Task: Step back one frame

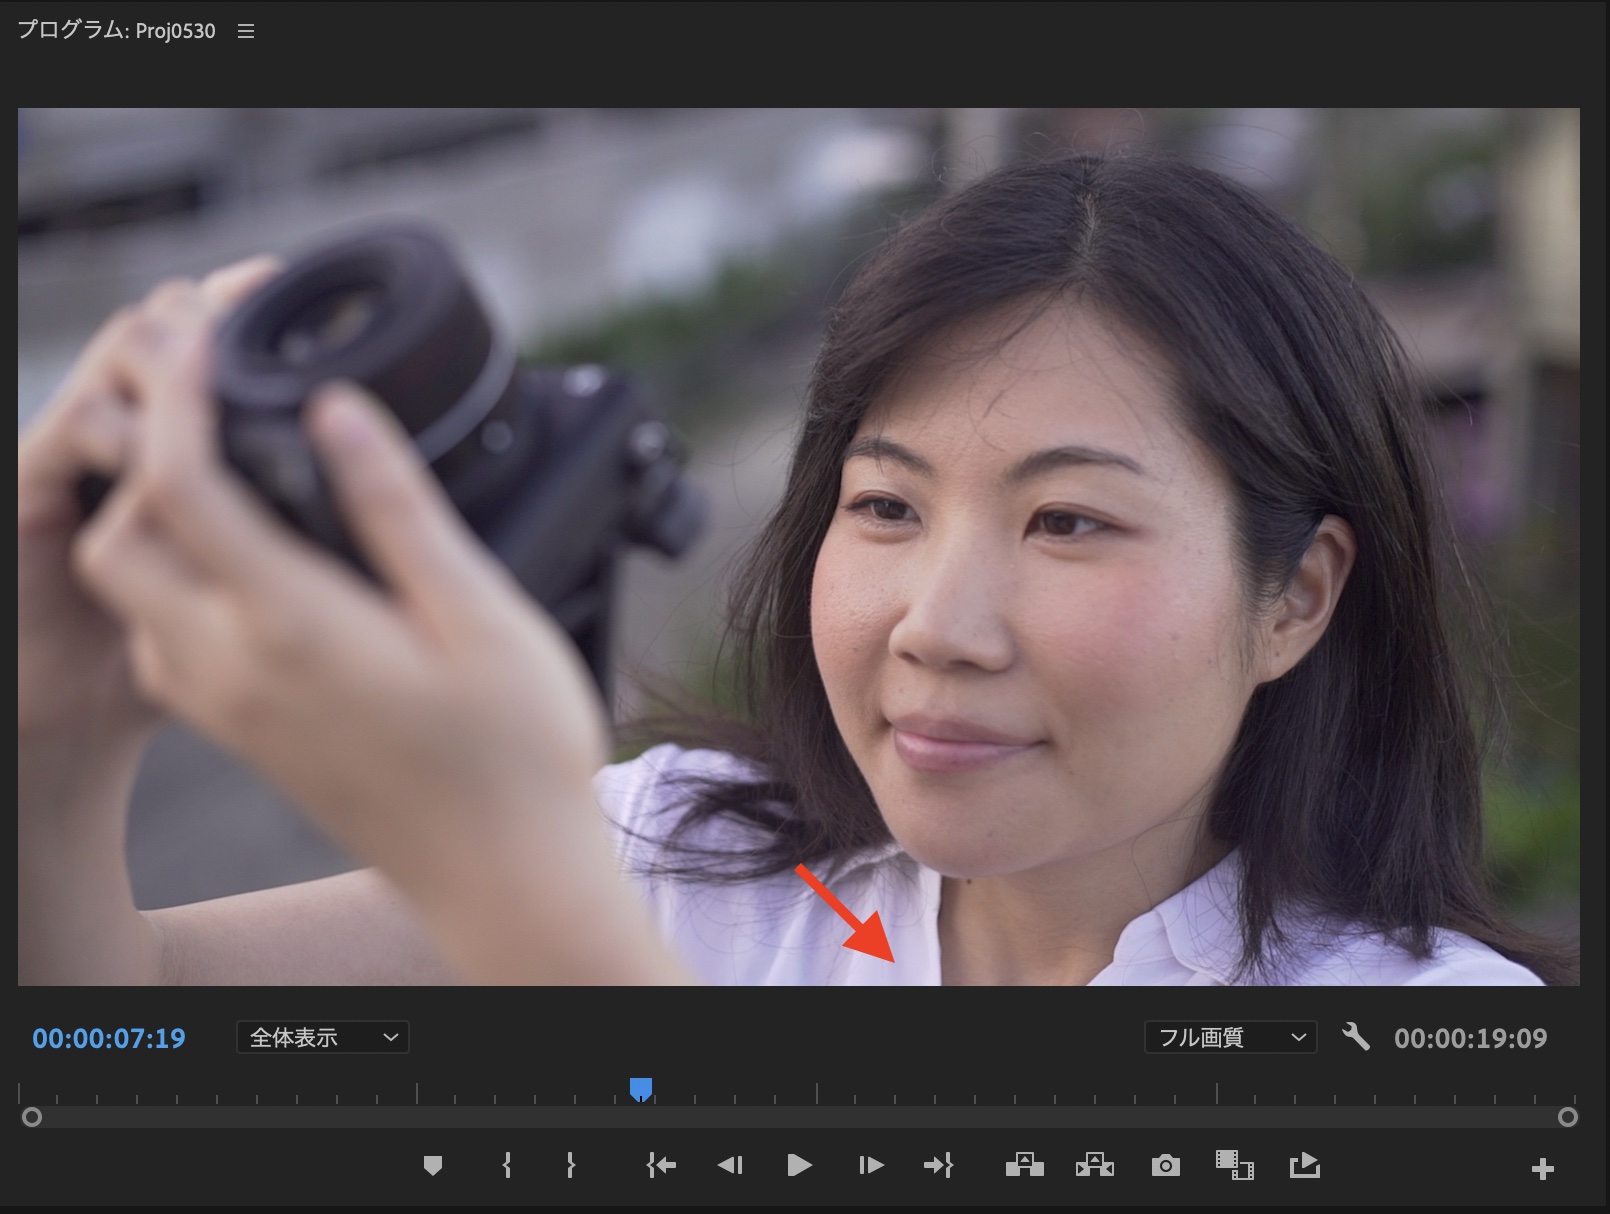Action: [x=730, y=1165]
